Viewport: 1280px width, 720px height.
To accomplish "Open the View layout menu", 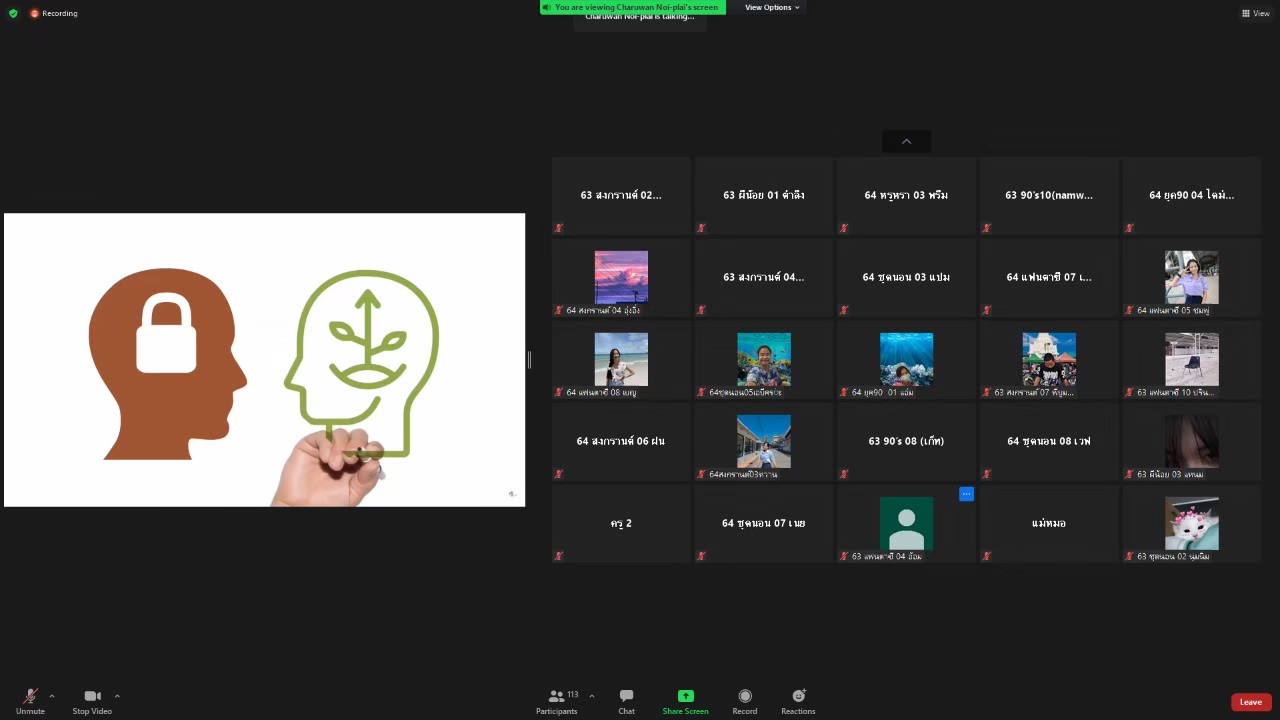I will click(1255, 13).
